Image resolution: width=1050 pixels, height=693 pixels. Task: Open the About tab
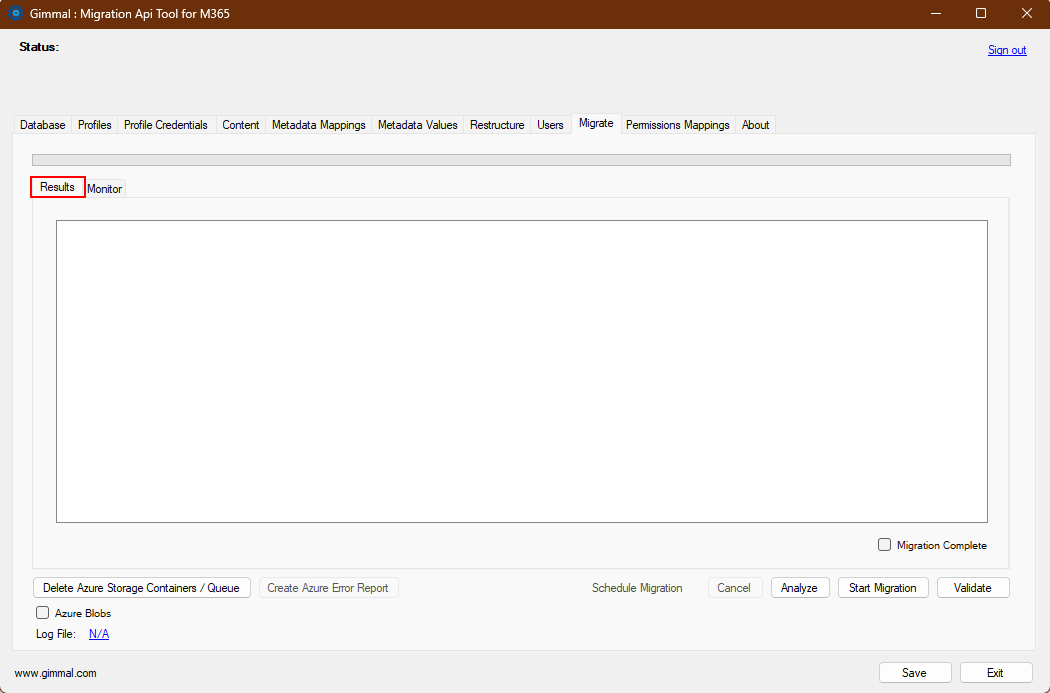[x=755, y=124]
